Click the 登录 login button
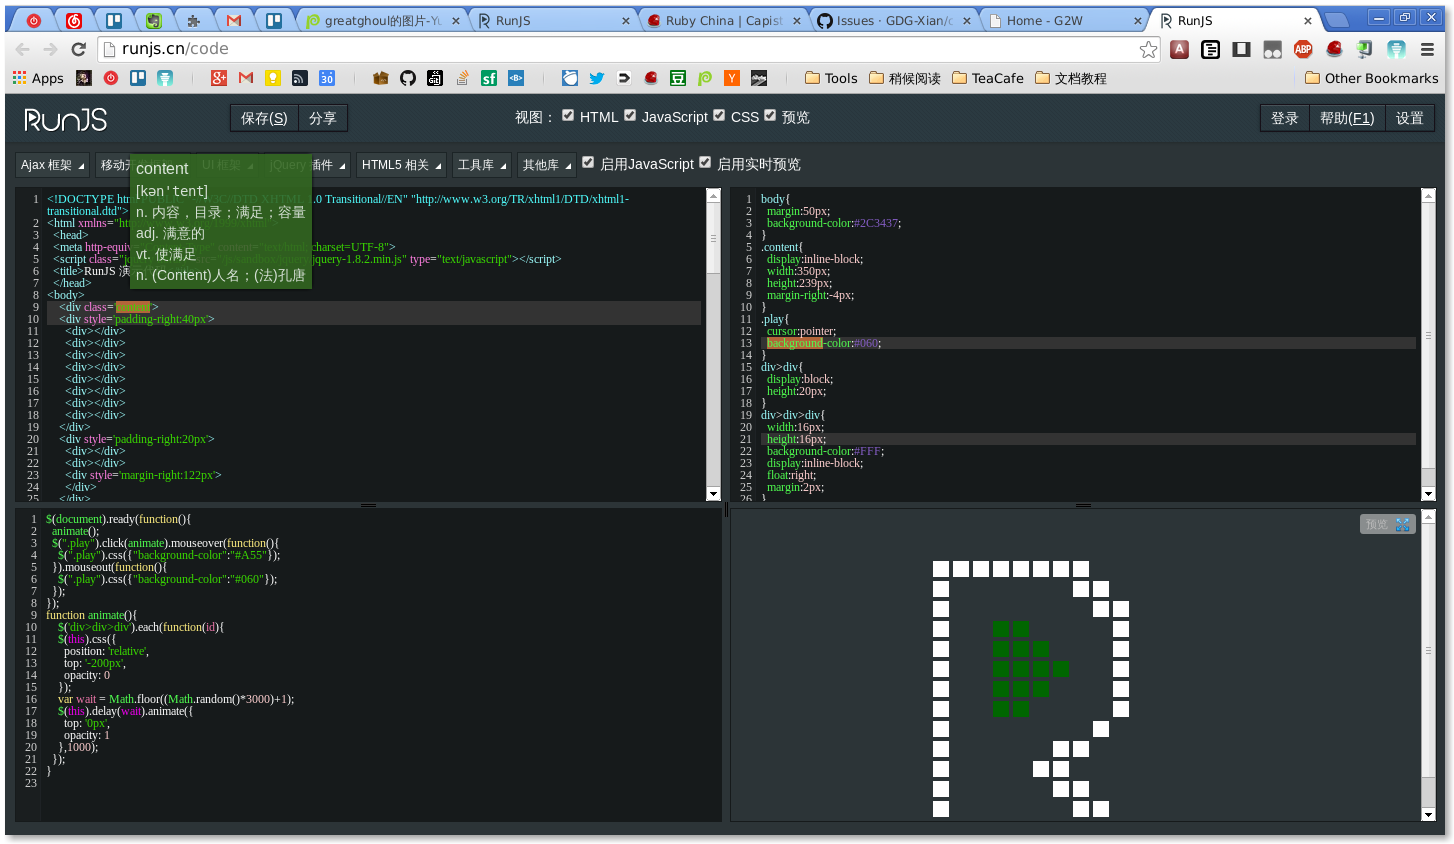The image size is (1454, 844). (x=1284, y=118)
